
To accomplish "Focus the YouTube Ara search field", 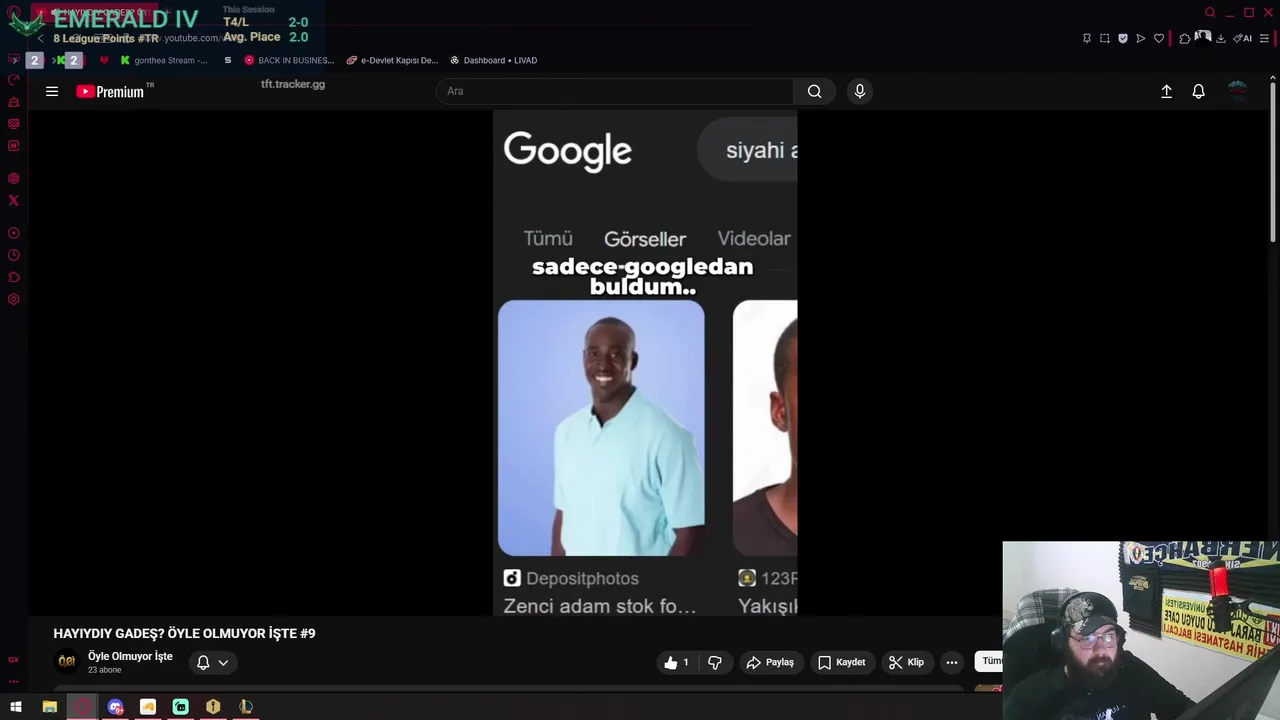I will coord(615,91).
